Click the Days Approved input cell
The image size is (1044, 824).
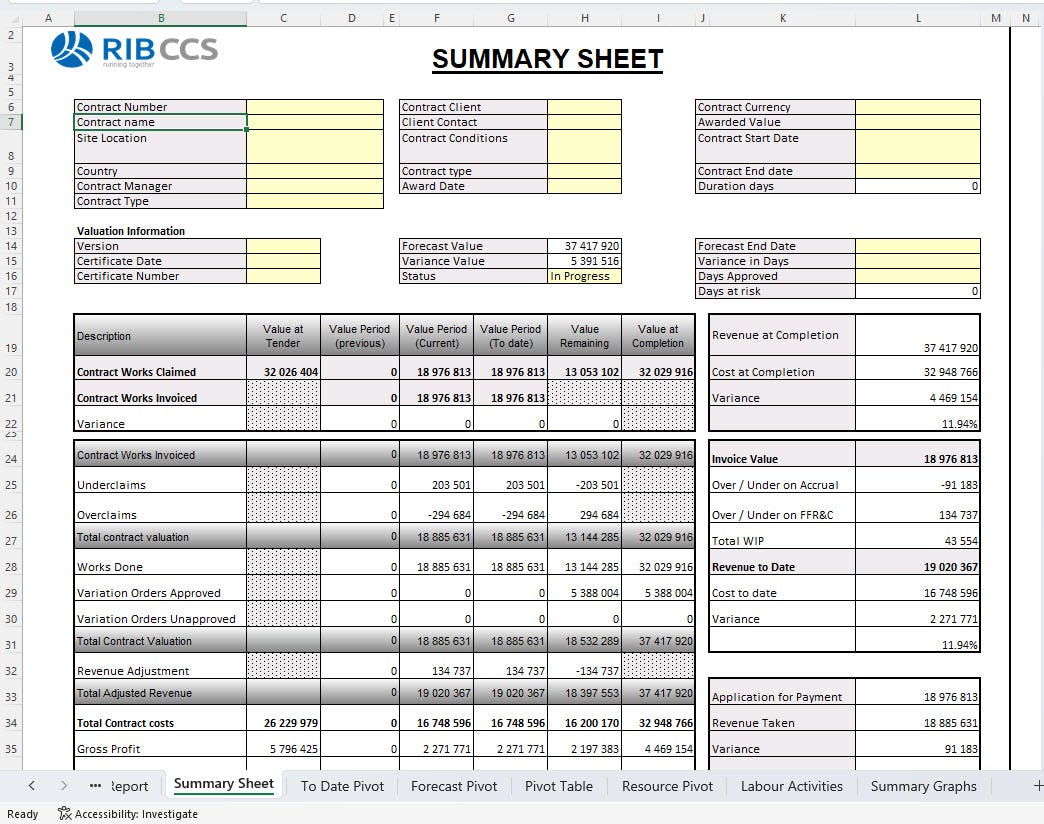(x=917, y=276)
